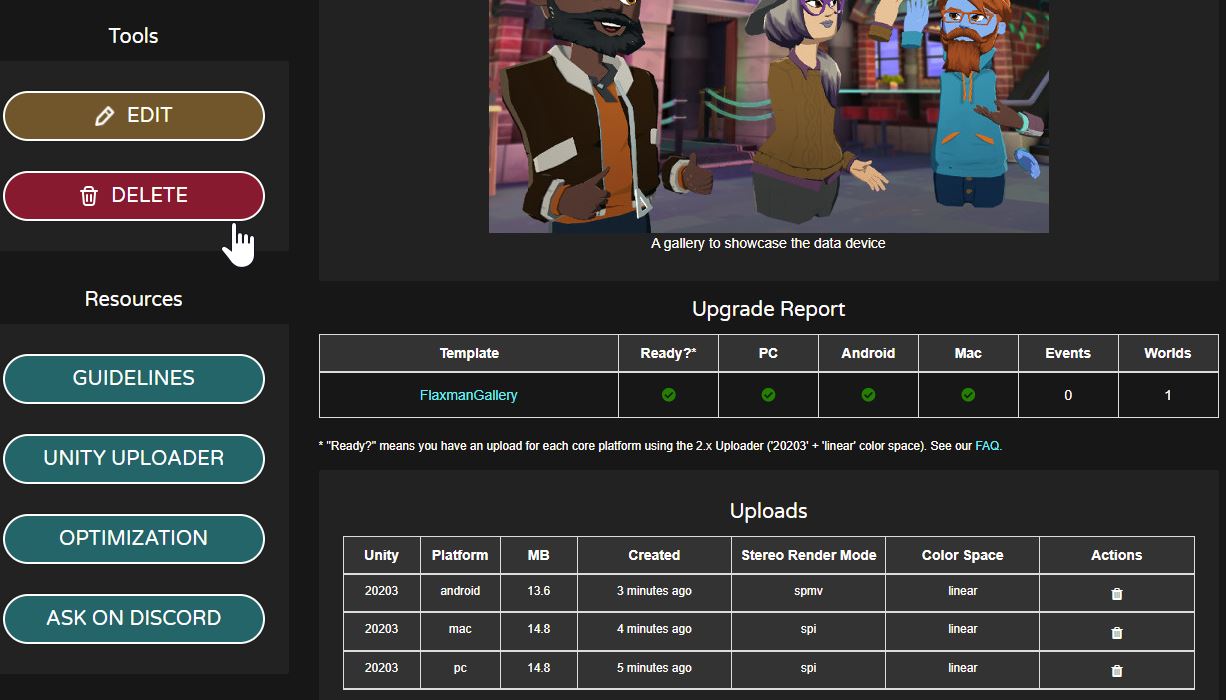Image resolution: width=1226 pixels, height=700 pixels.
Task: Click the ASK ON DISCORD button
Action: 134,618
